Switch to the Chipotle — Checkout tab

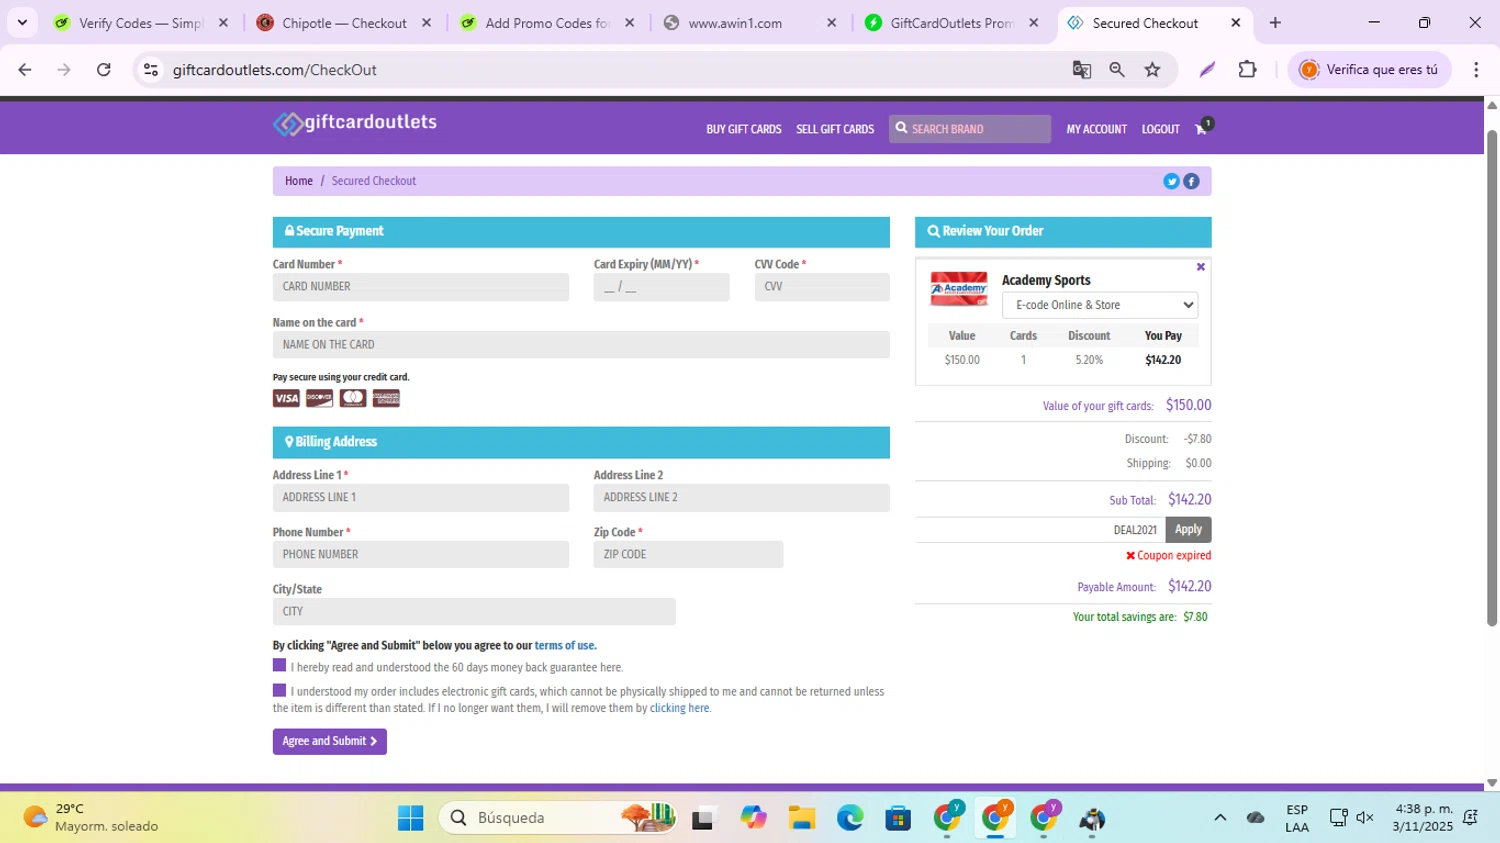(344, 23)
